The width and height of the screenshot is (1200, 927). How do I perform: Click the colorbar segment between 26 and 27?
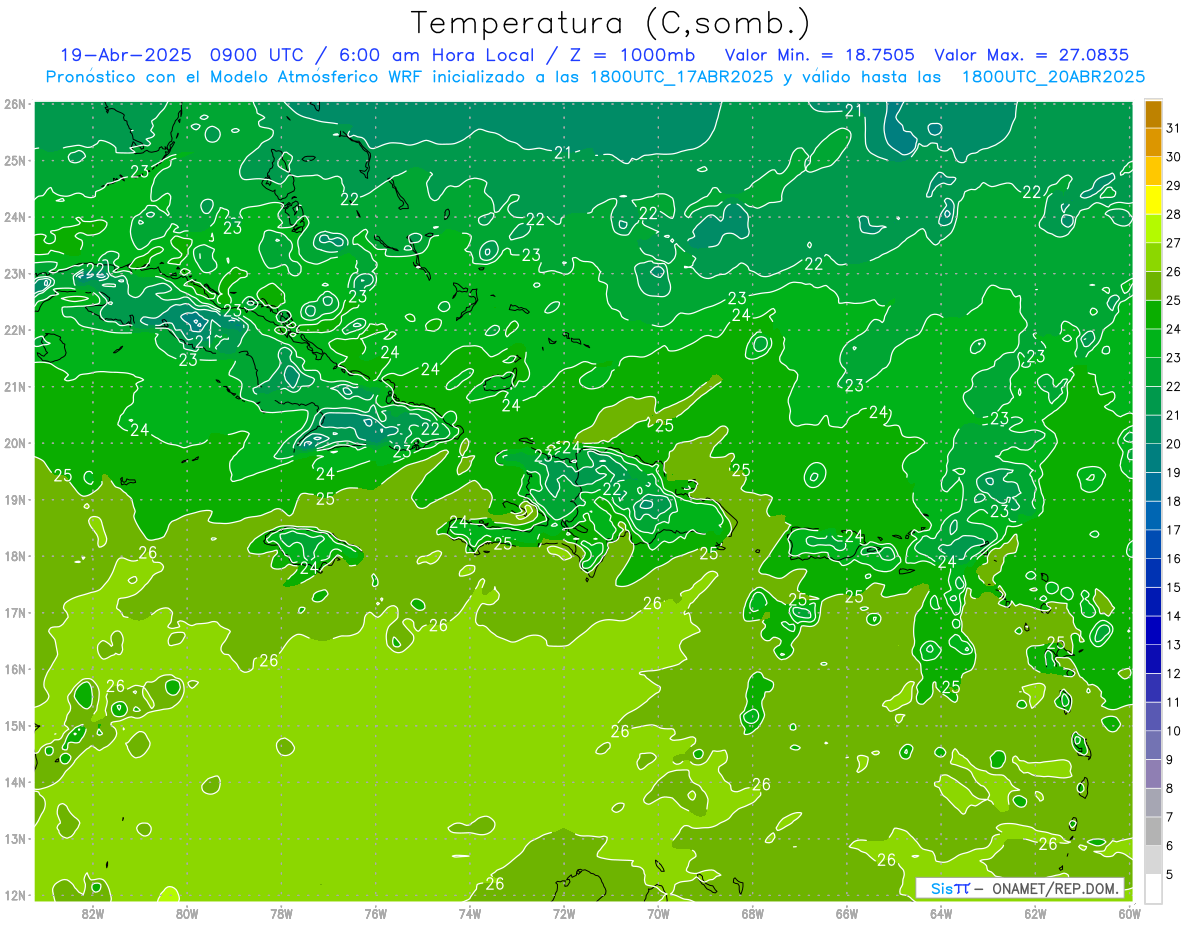(1153, 258)
